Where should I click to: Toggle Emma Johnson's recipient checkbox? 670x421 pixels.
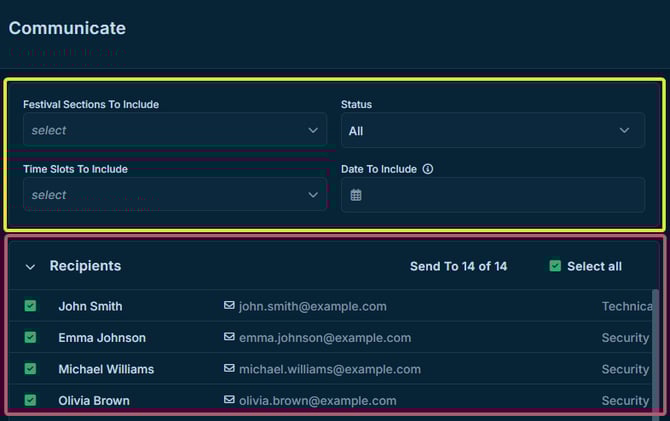(30, 338)
